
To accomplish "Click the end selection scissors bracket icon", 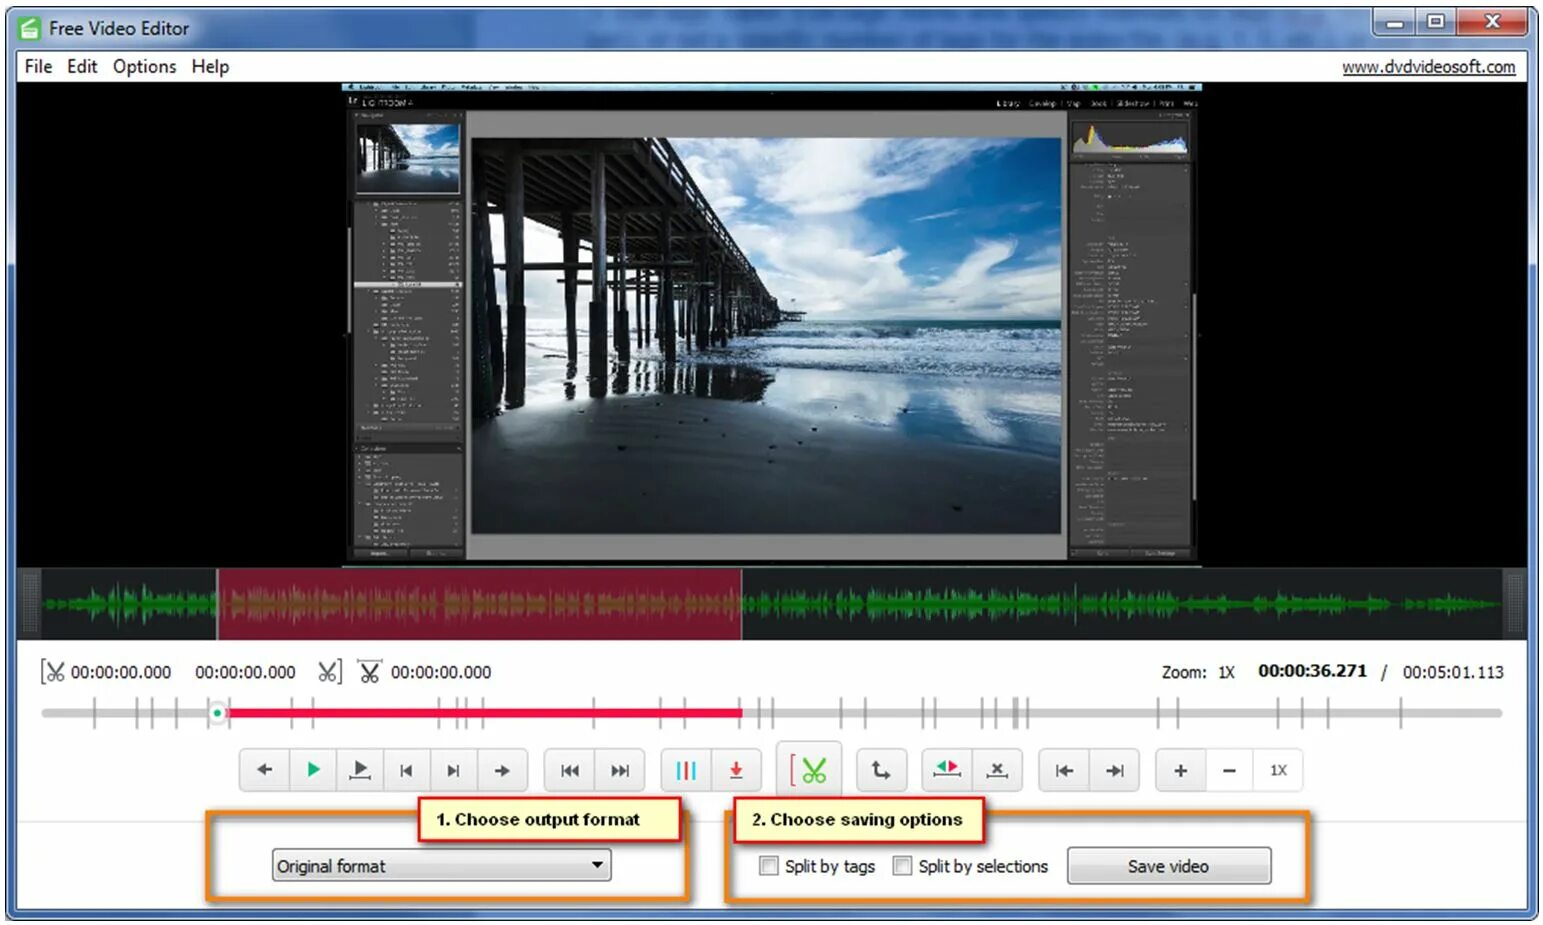I will tap(330, 672).
